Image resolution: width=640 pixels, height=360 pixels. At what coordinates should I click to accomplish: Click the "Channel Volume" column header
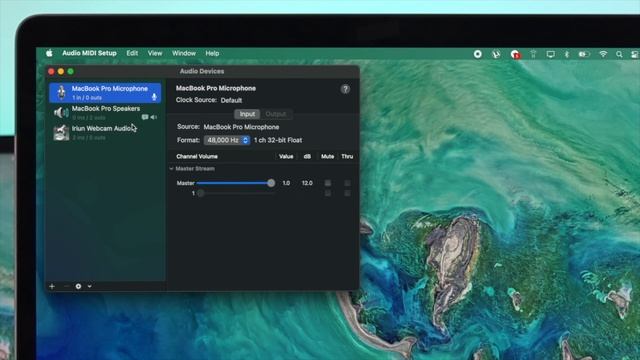pos(197,156)
